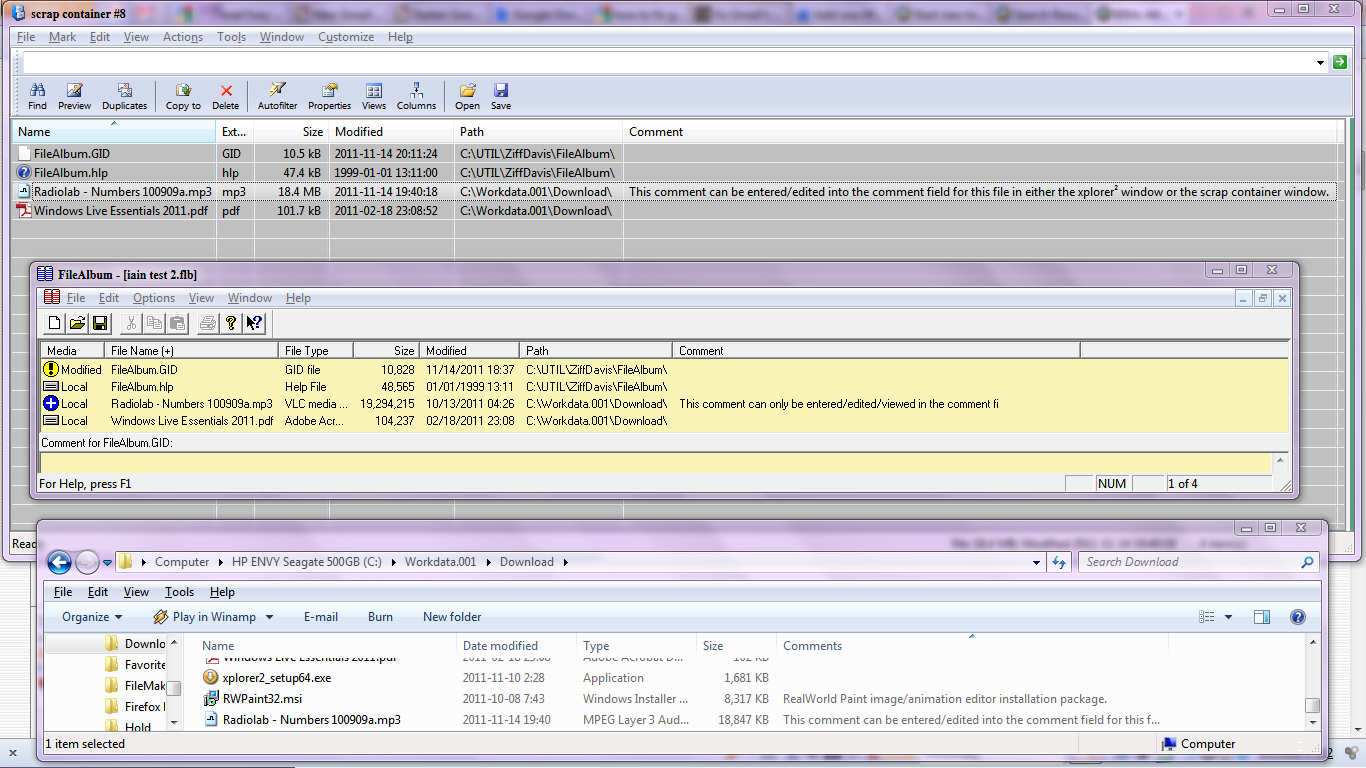Open the Tools menu in Explorer

180,592
